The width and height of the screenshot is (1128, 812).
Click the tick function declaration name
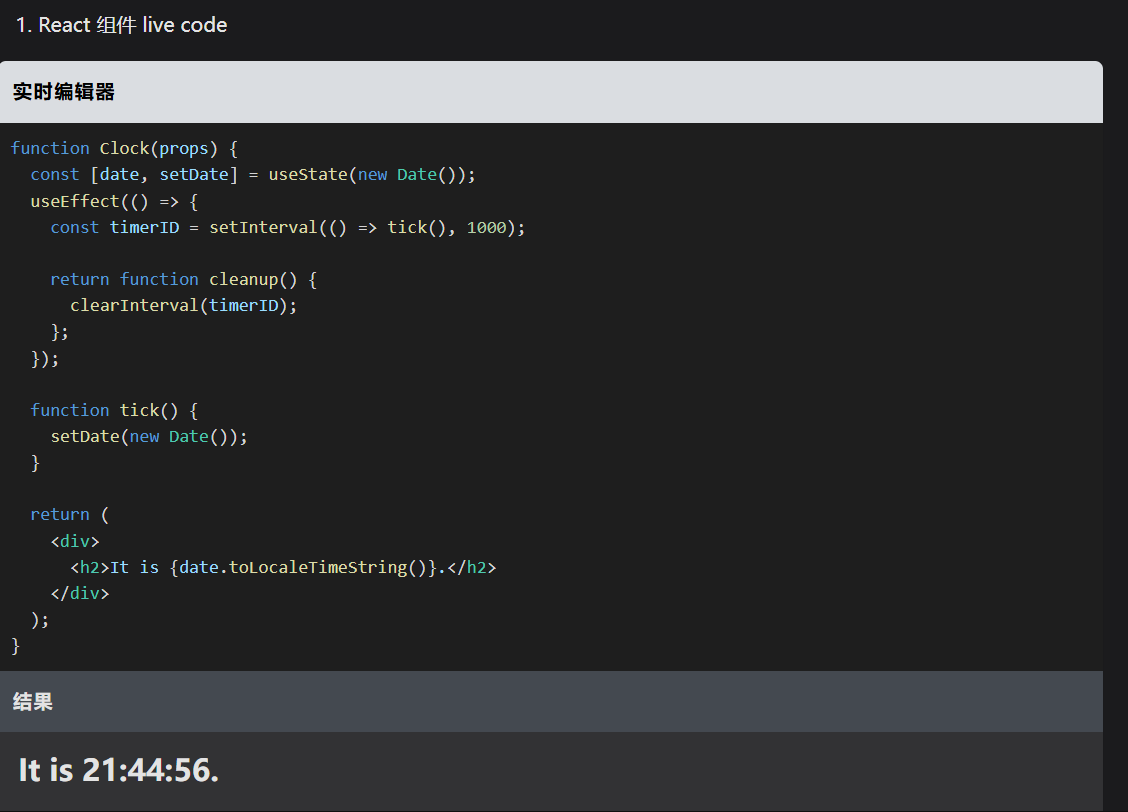tap(139, 410)
